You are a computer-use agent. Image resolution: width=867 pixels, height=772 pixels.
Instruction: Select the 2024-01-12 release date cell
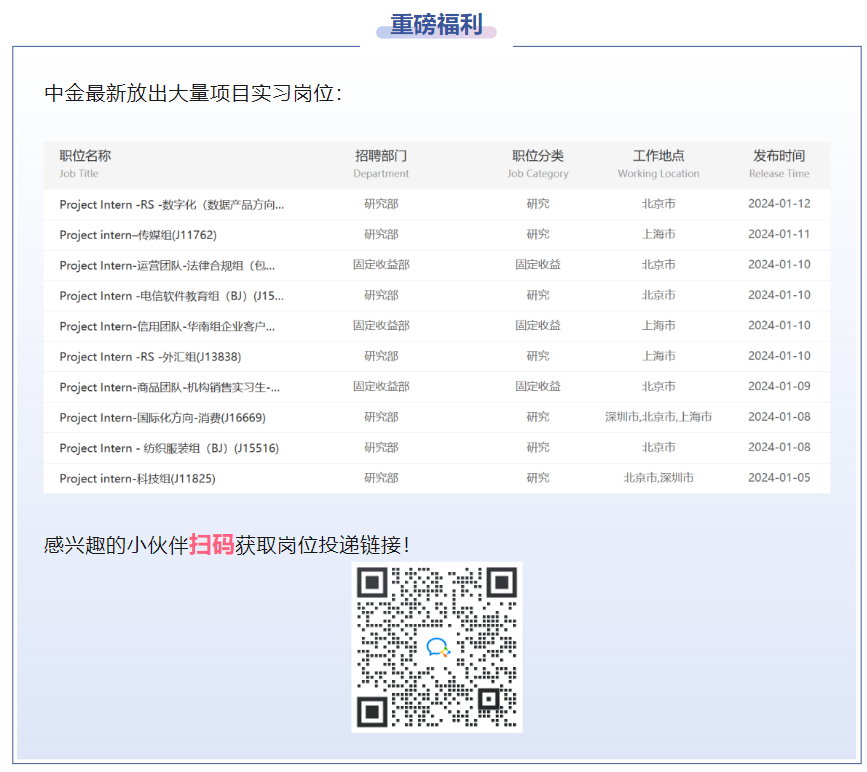(779, 204)
